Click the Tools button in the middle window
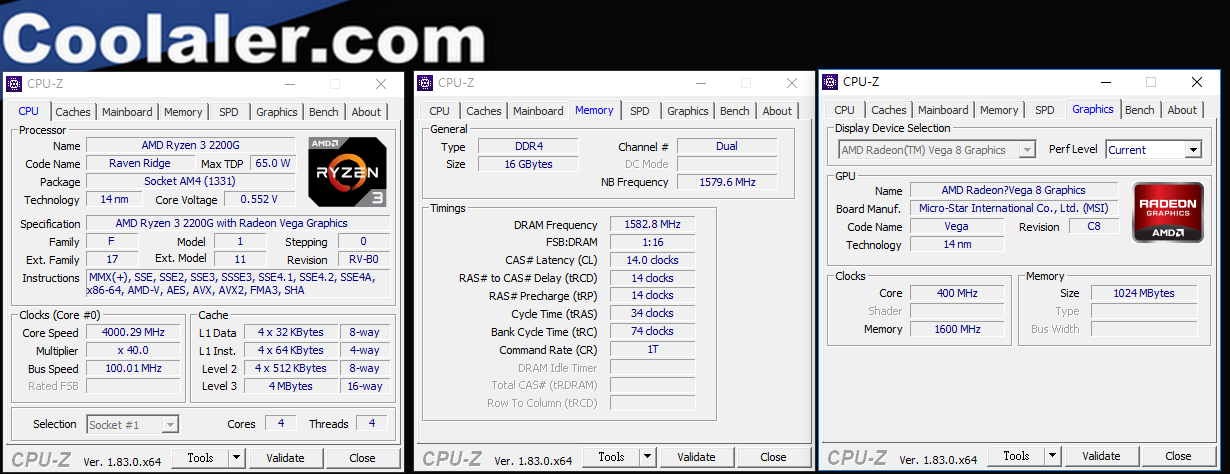This screenshot has width=1230, height=474. 611,457
